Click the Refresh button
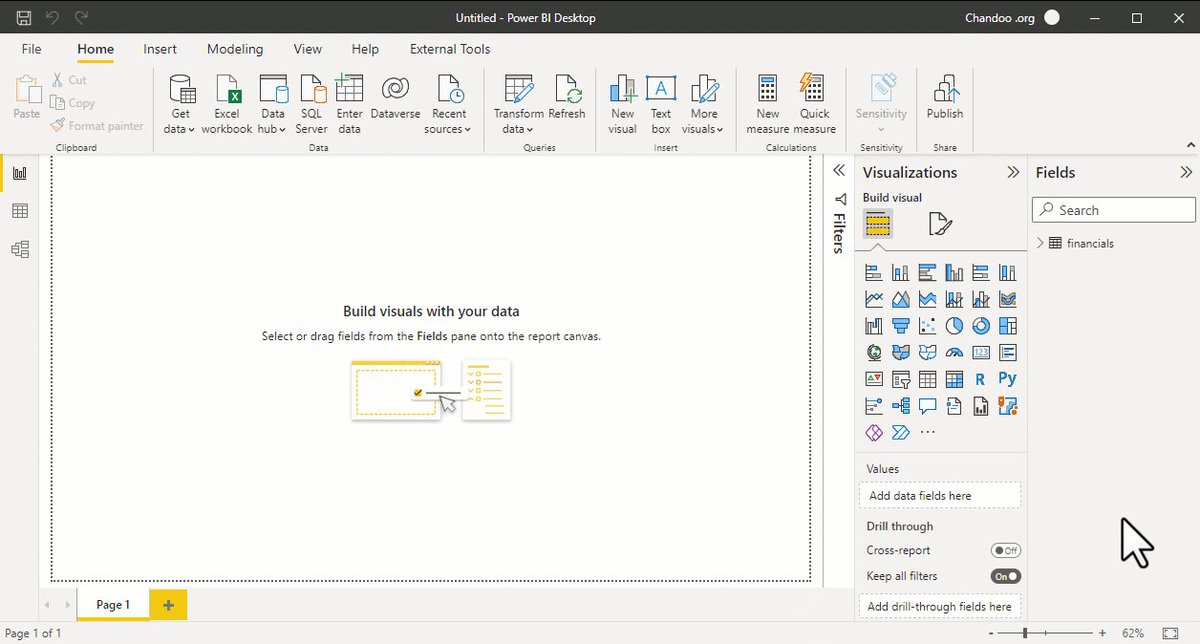Viewport: 1200px width, 644px height. click(567, 98)
